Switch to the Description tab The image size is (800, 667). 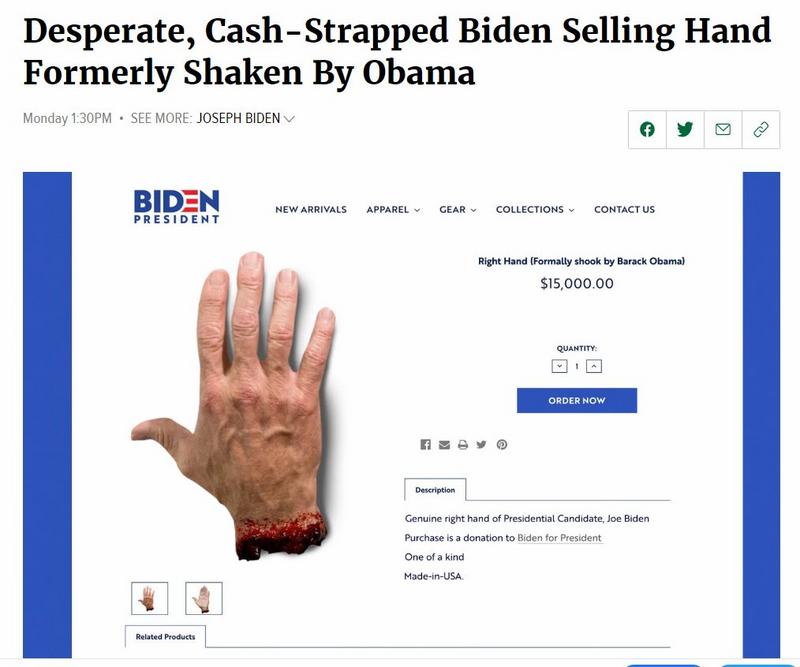coord(435,490)
